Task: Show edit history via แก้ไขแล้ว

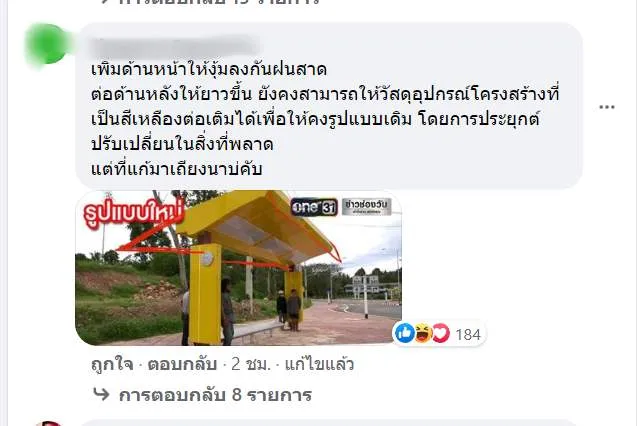Action: point(319,364)
